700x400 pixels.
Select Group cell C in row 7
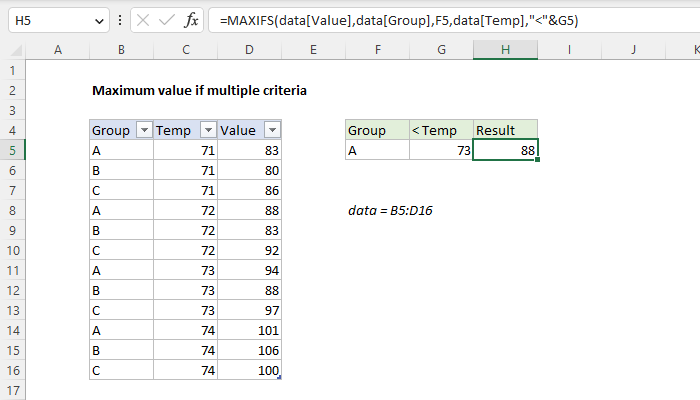[121, 191]
